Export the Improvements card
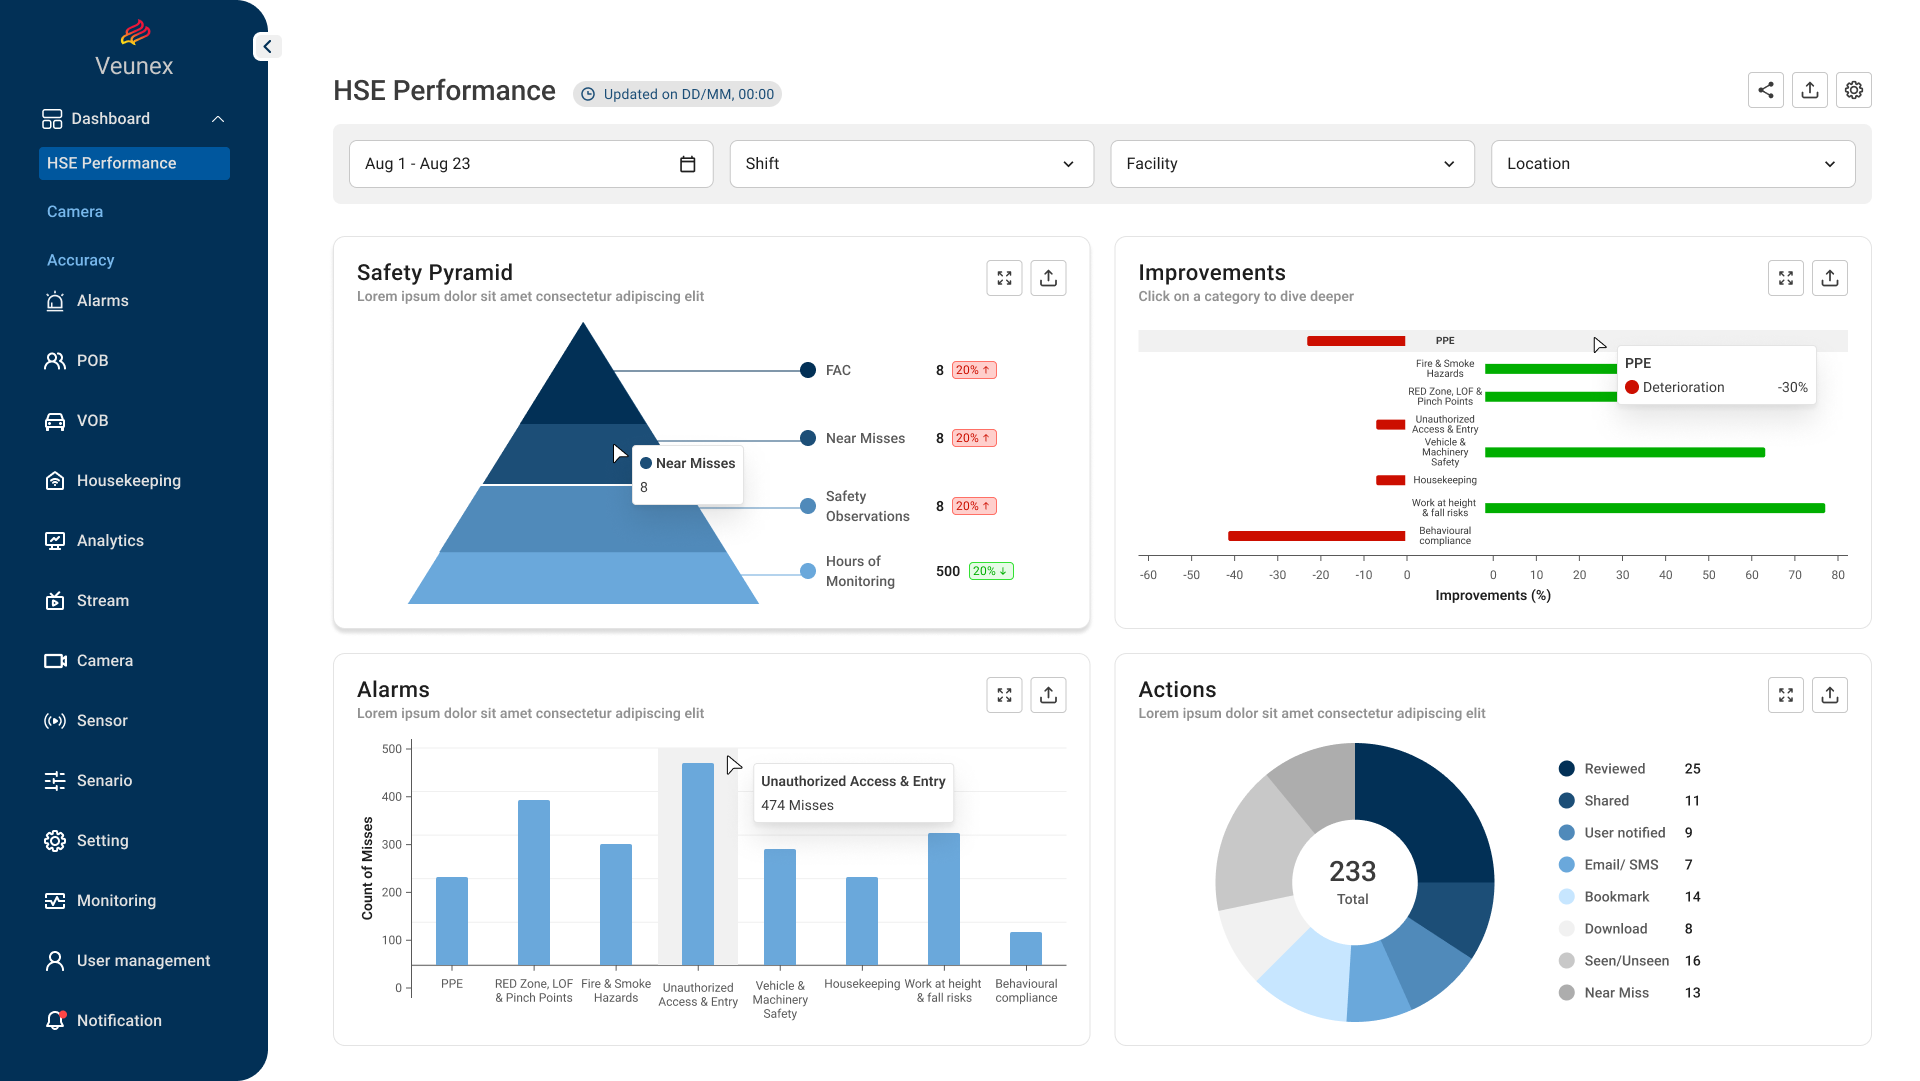The width and height of the screenshot is (1920, 1081). pyautogui.click(x=1830, y=278)
